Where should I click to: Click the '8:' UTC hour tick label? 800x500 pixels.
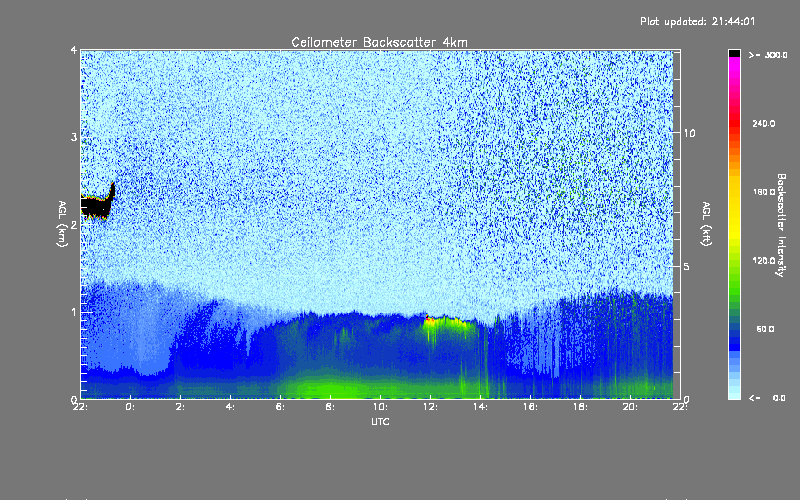330,407
